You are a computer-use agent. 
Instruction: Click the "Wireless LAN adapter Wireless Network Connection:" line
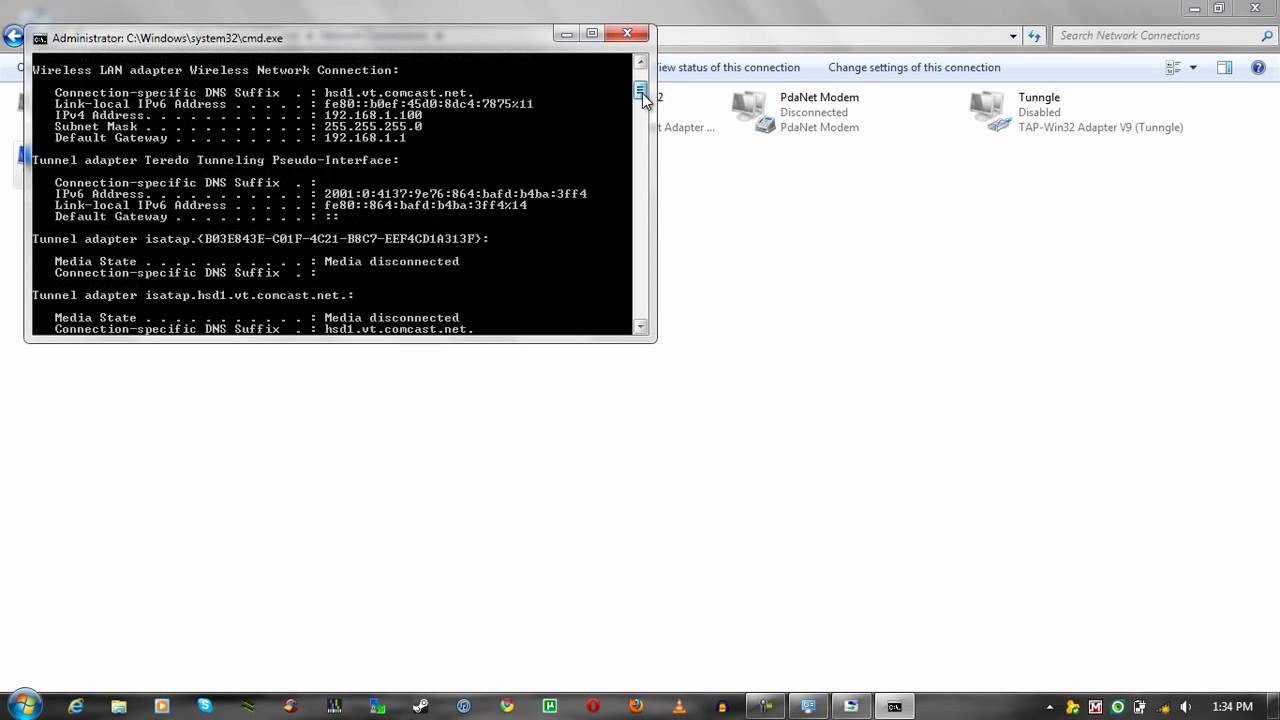pos(215,70)
